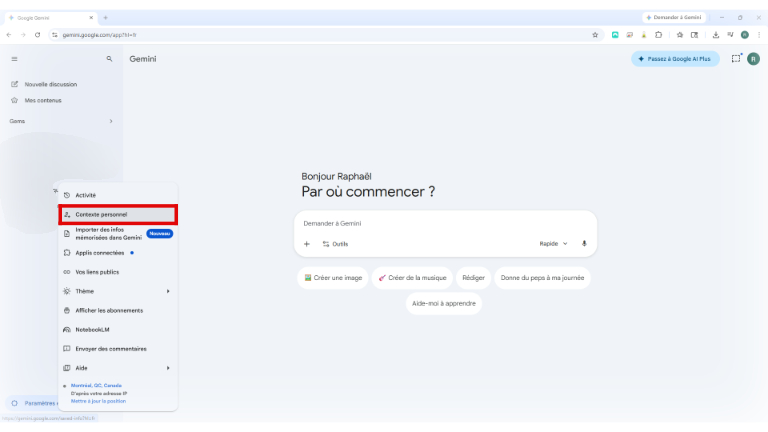Click the hamburger menu icon in the sidebar
768x432 pixels.
[x=14, y=59]
